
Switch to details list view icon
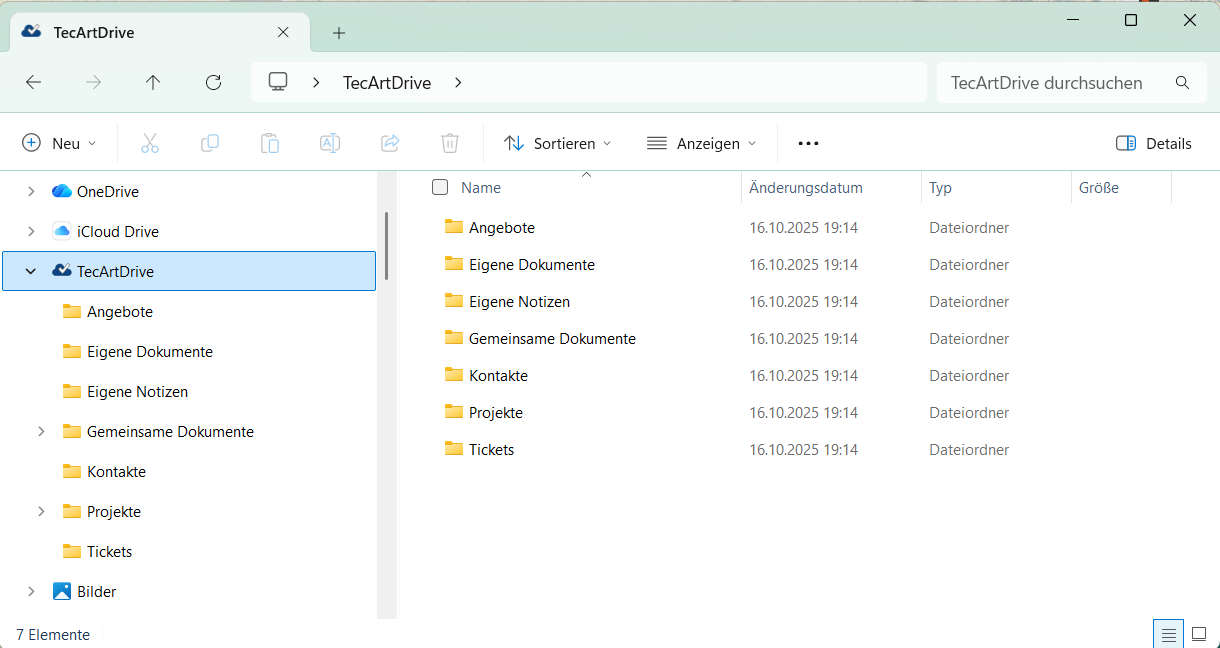[x=1168, y=634]
